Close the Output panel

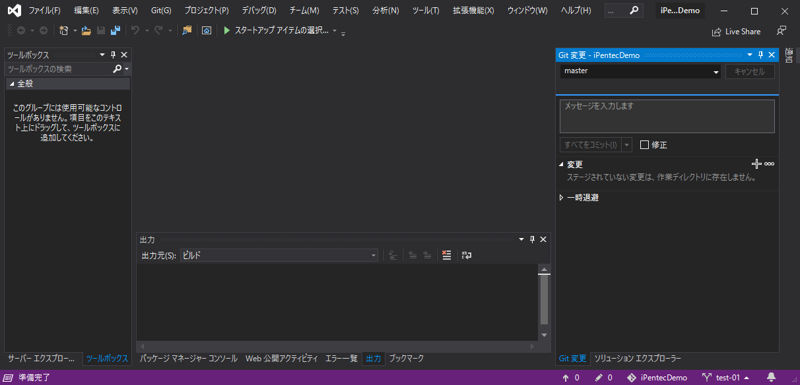pos(543,240)
